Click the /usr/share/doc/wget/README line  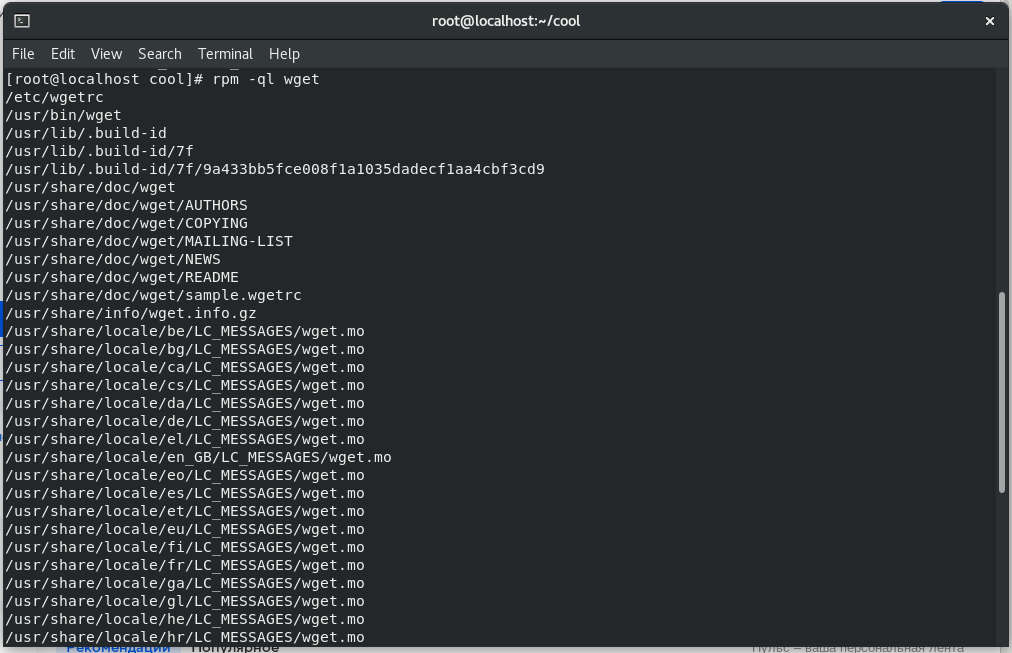[x=122, y=278]
